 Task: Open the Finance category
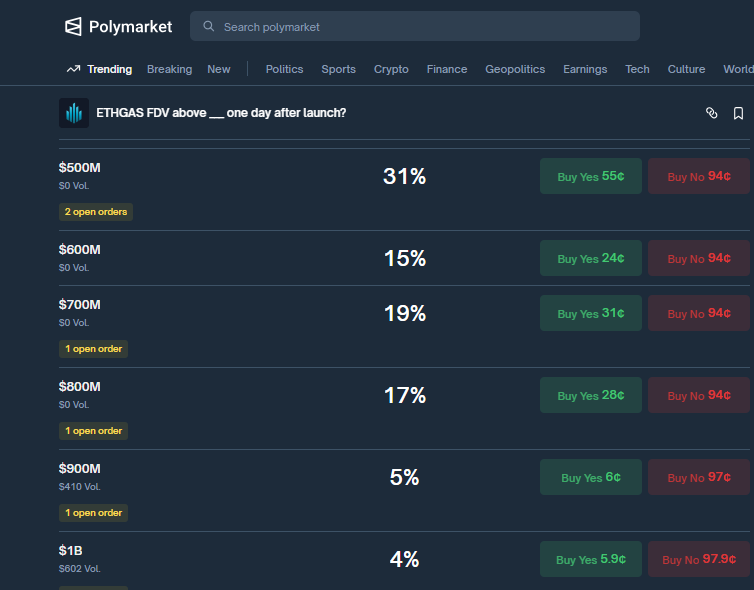pyautogui.click(x=447, y=69)
